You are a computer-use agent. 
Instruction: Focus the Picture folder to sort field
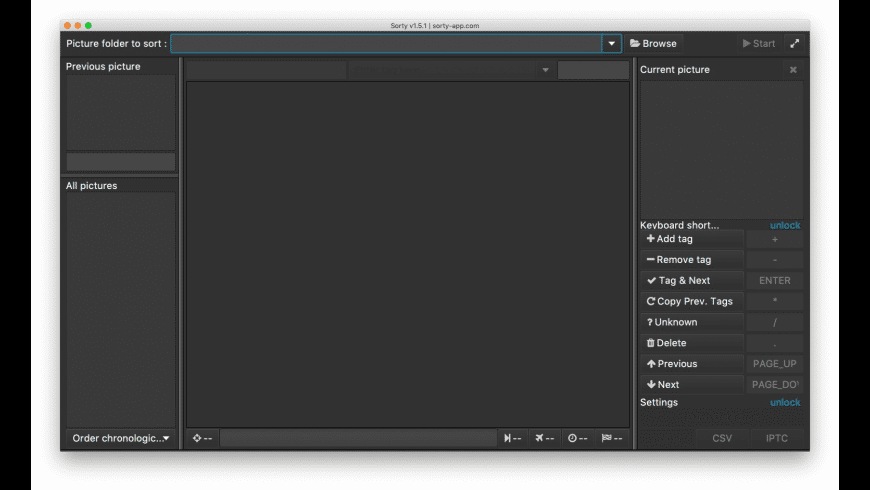click(x=386, y=43)
